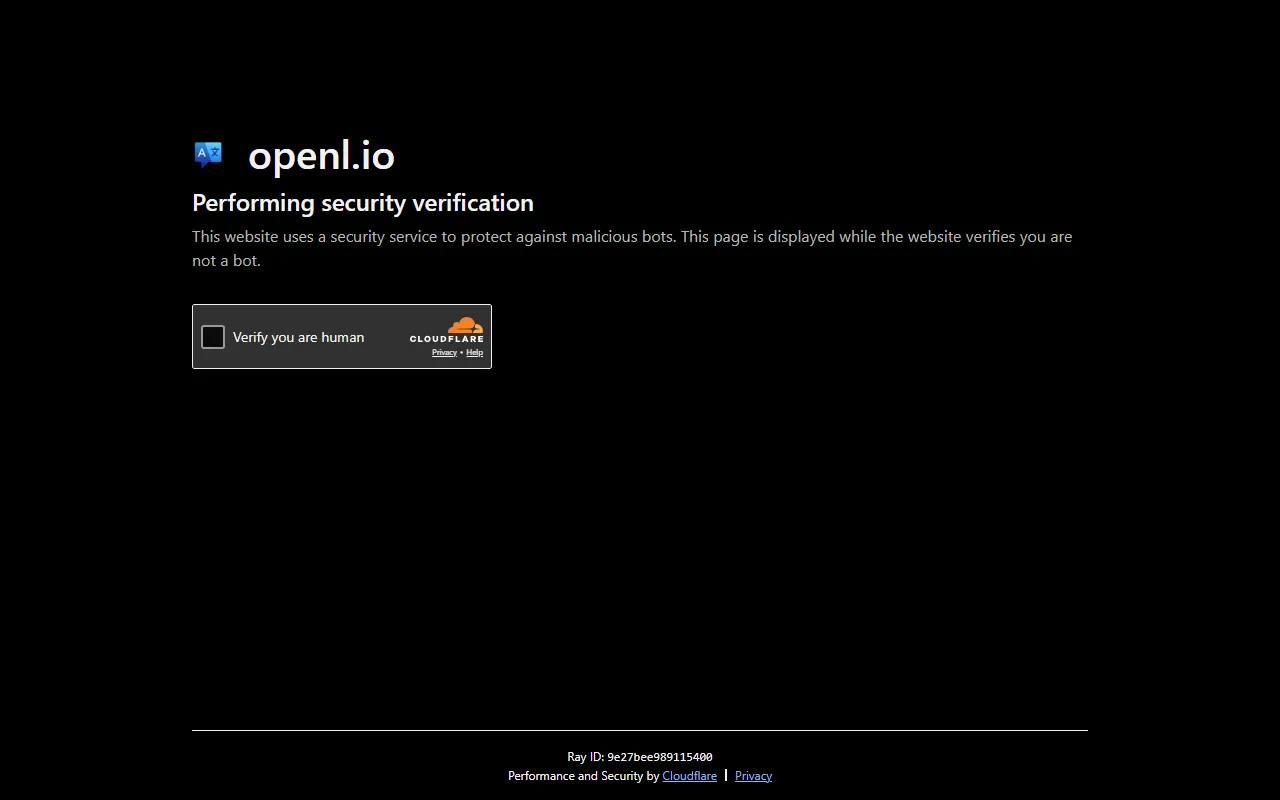Click the orange Cloudflare cloud logo
This screenshot has width=1280, height=800.
point(465,325)
